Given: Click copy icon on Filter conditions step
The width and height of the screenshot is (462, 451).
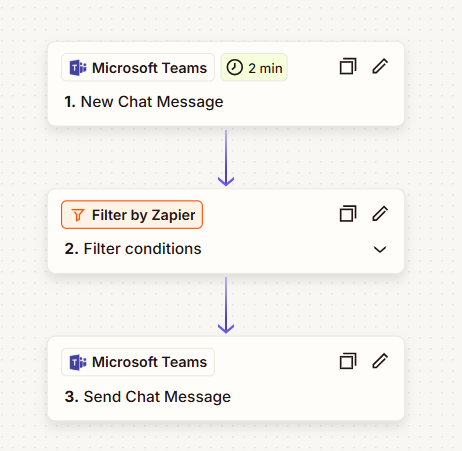Looking at the screenshot, I should (348, 213).
